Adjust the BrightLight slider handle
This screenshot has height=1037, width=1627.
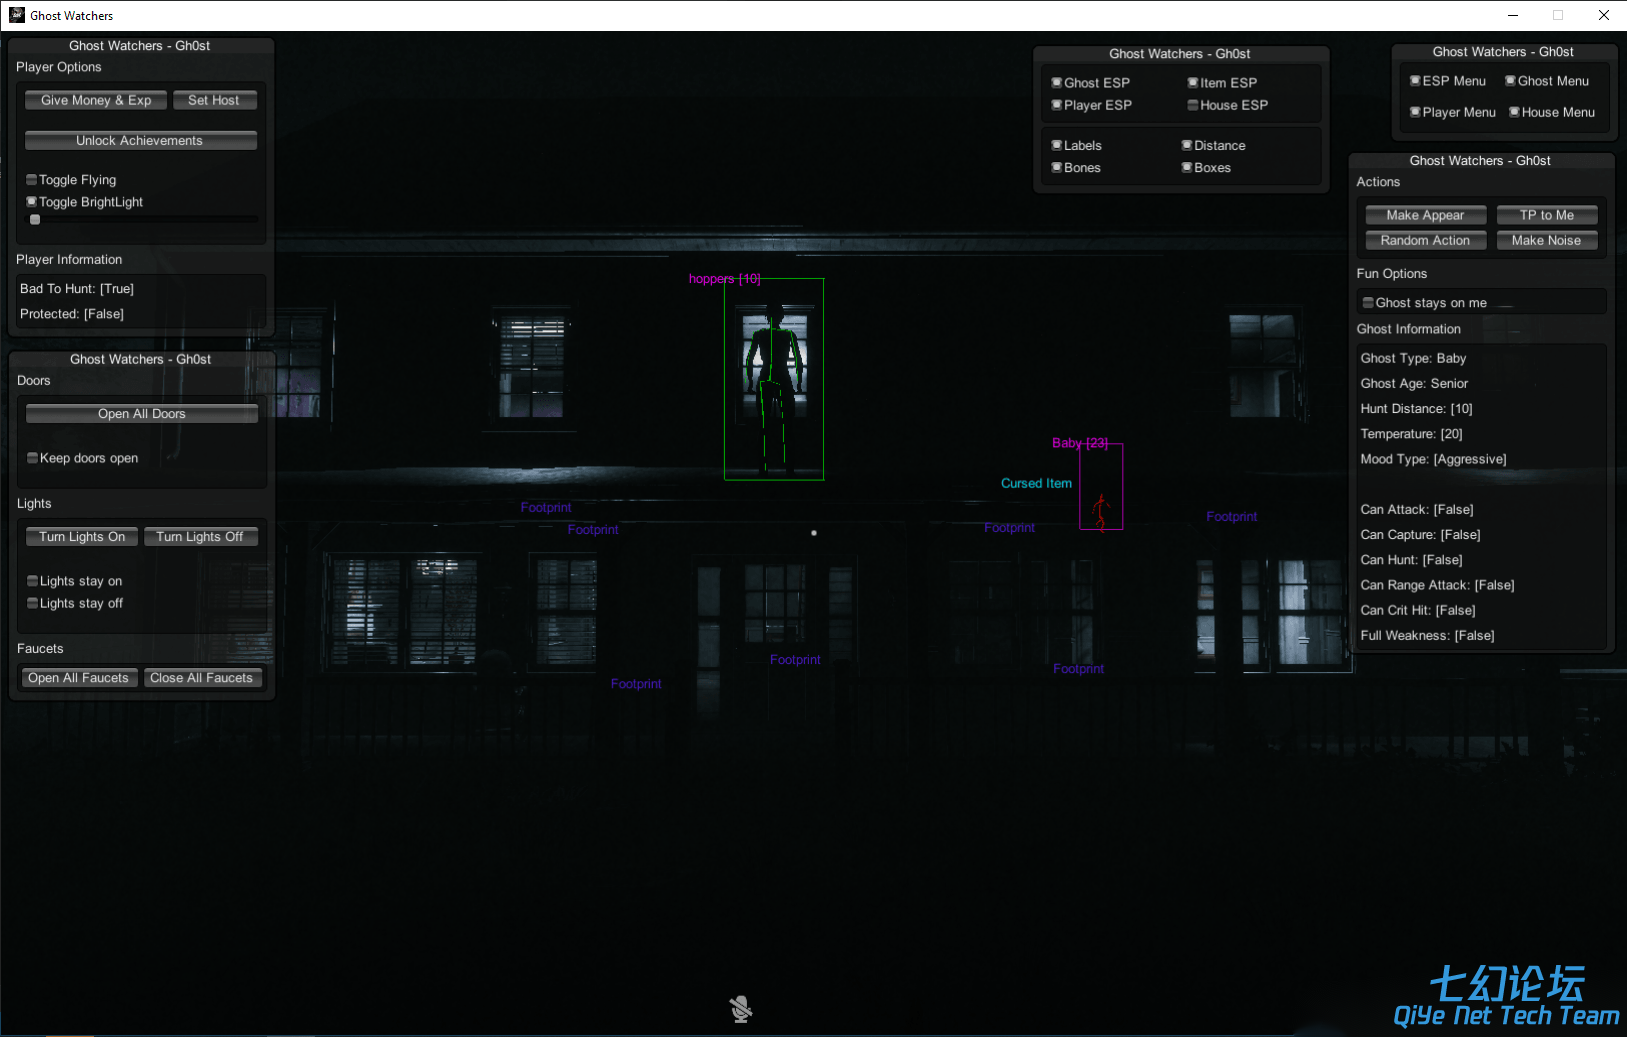pyautogui.click(x=35, y=220)
